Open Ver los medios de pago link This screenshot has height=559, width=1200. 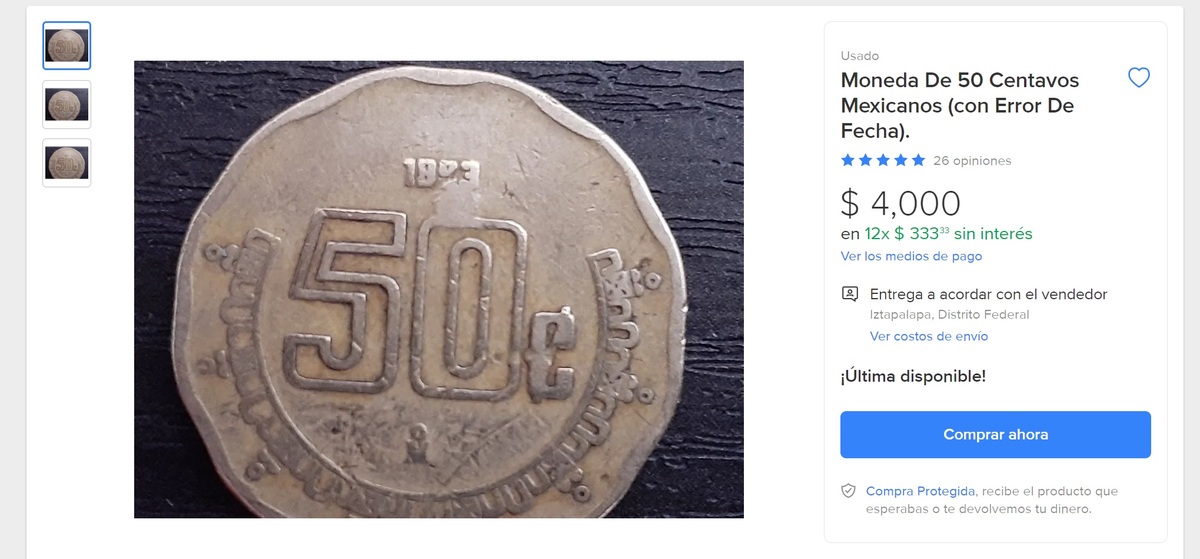911,257
